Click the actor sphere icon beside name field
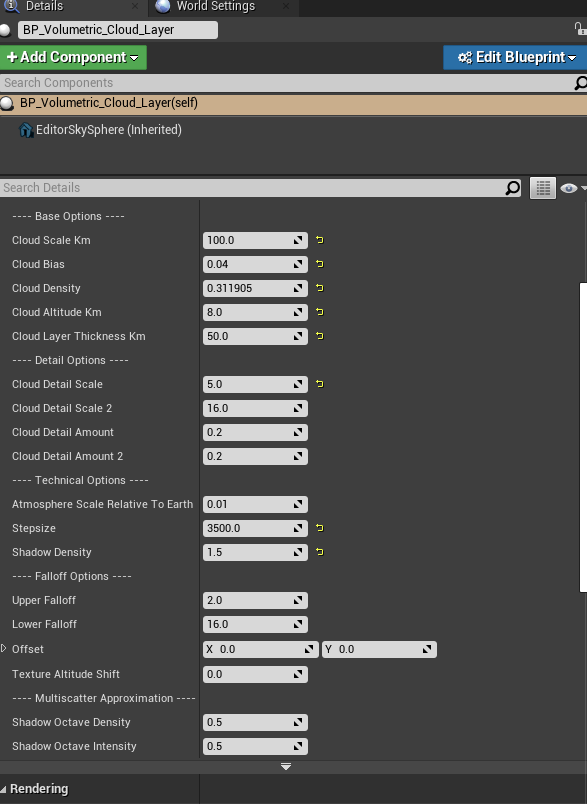 (5, 30)
